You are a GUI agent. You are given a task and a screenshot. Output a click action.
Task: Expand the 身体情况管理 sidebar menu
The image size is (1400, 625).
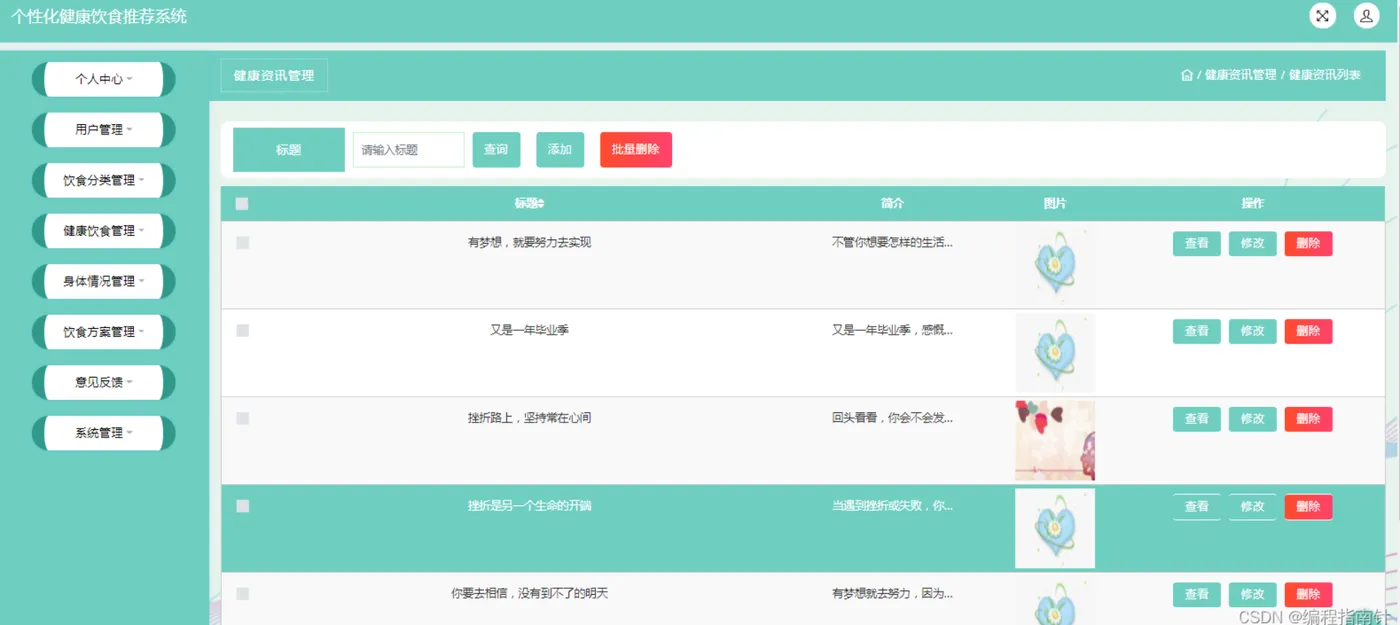click(x=104, y=282)
